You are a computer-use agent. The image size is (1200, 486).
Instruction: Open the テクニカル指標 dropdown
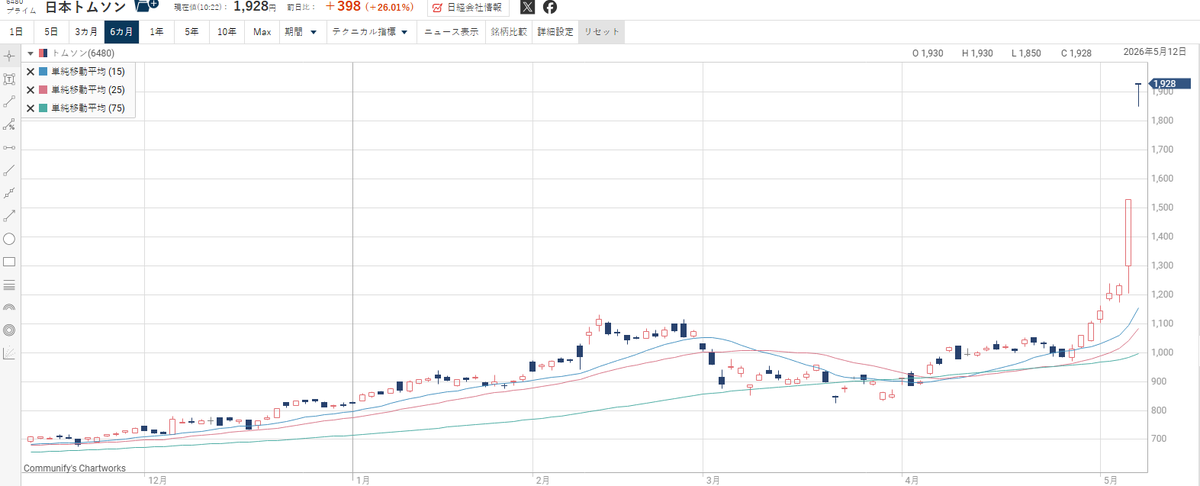pos(370,32)
